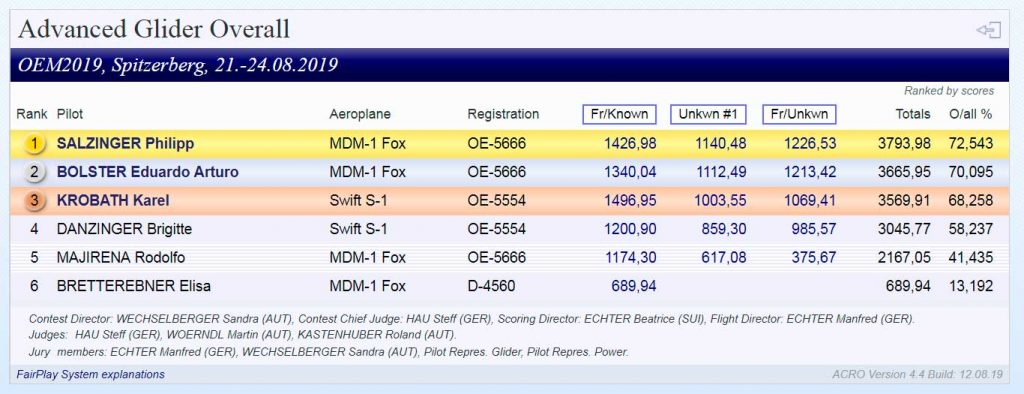Open the Unkwn #1 score column
The image size is (1024, 394).
[x=708, y=114]
